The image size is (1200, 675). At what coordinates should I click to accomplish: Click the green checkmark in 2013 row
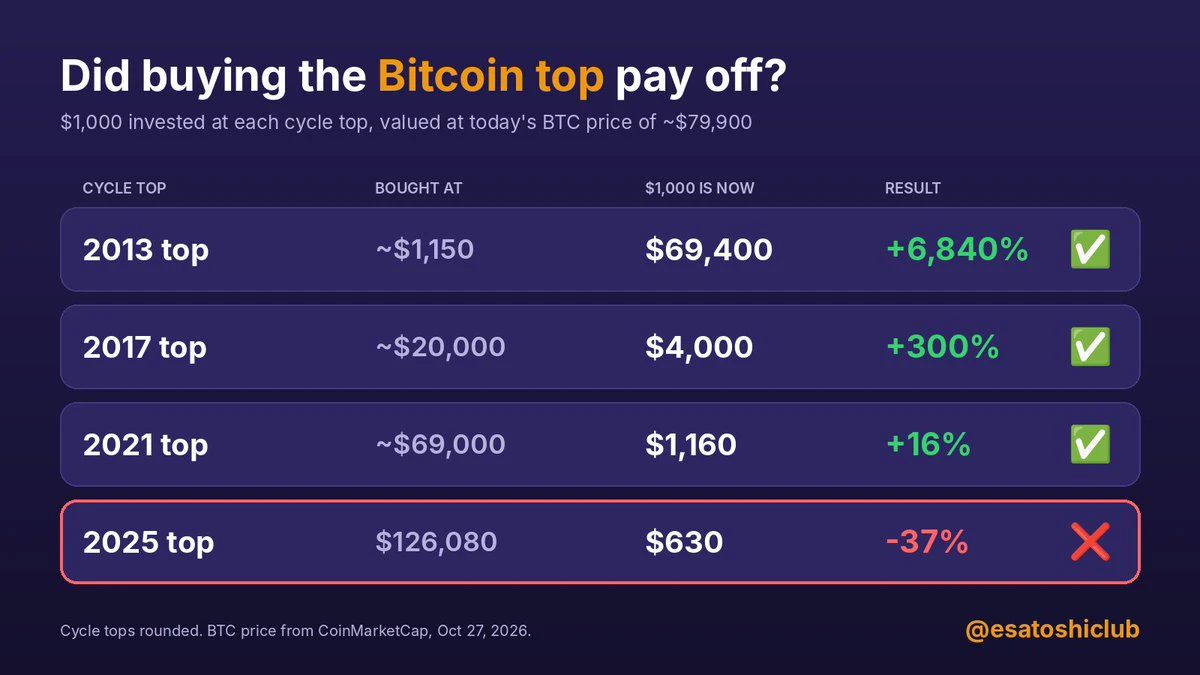point(1090,249)
